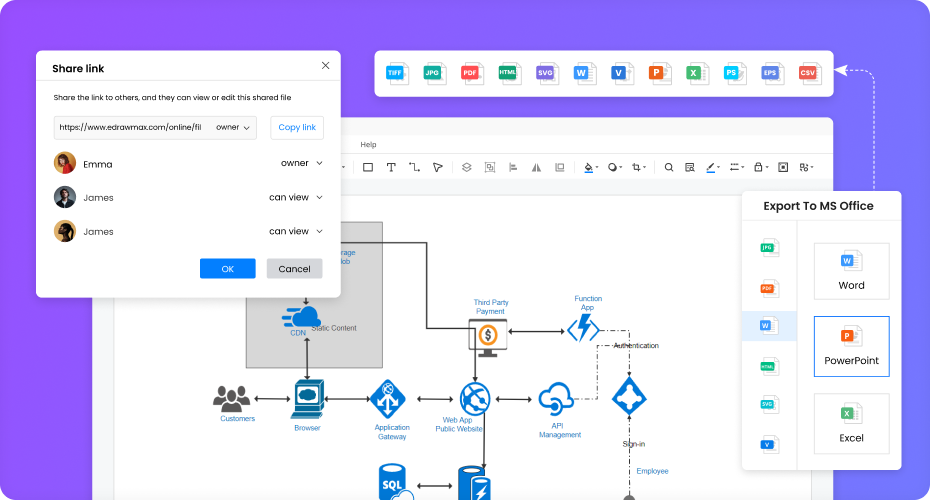Viewport: 930px width, 500px height.
Task: Select the Rectangle shape tool
Action: tap(368, 167)
